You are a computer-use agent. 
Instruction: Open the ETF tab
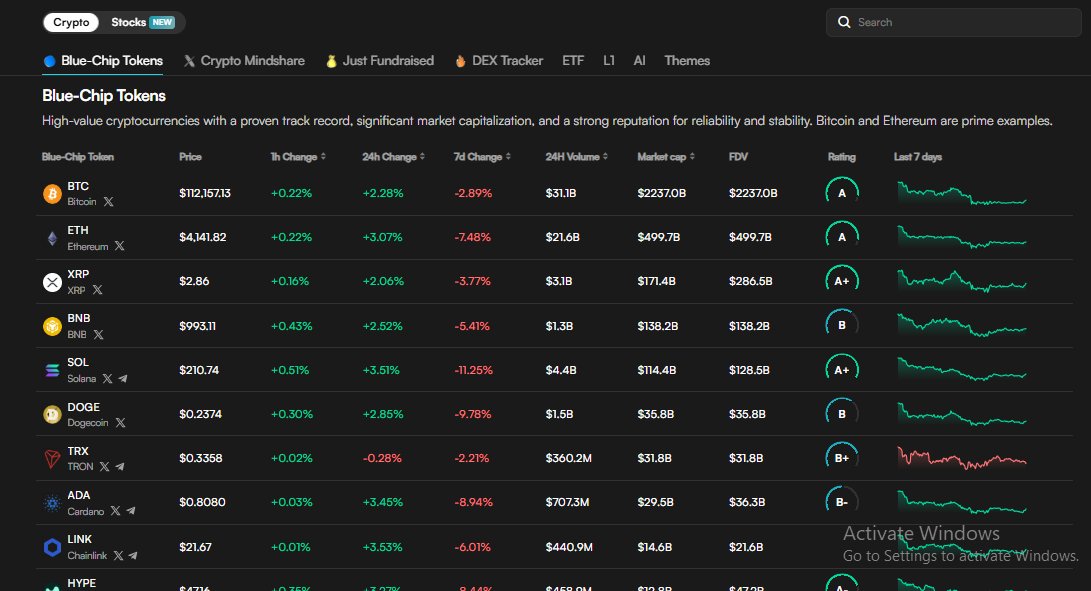[x=573, y=61]
